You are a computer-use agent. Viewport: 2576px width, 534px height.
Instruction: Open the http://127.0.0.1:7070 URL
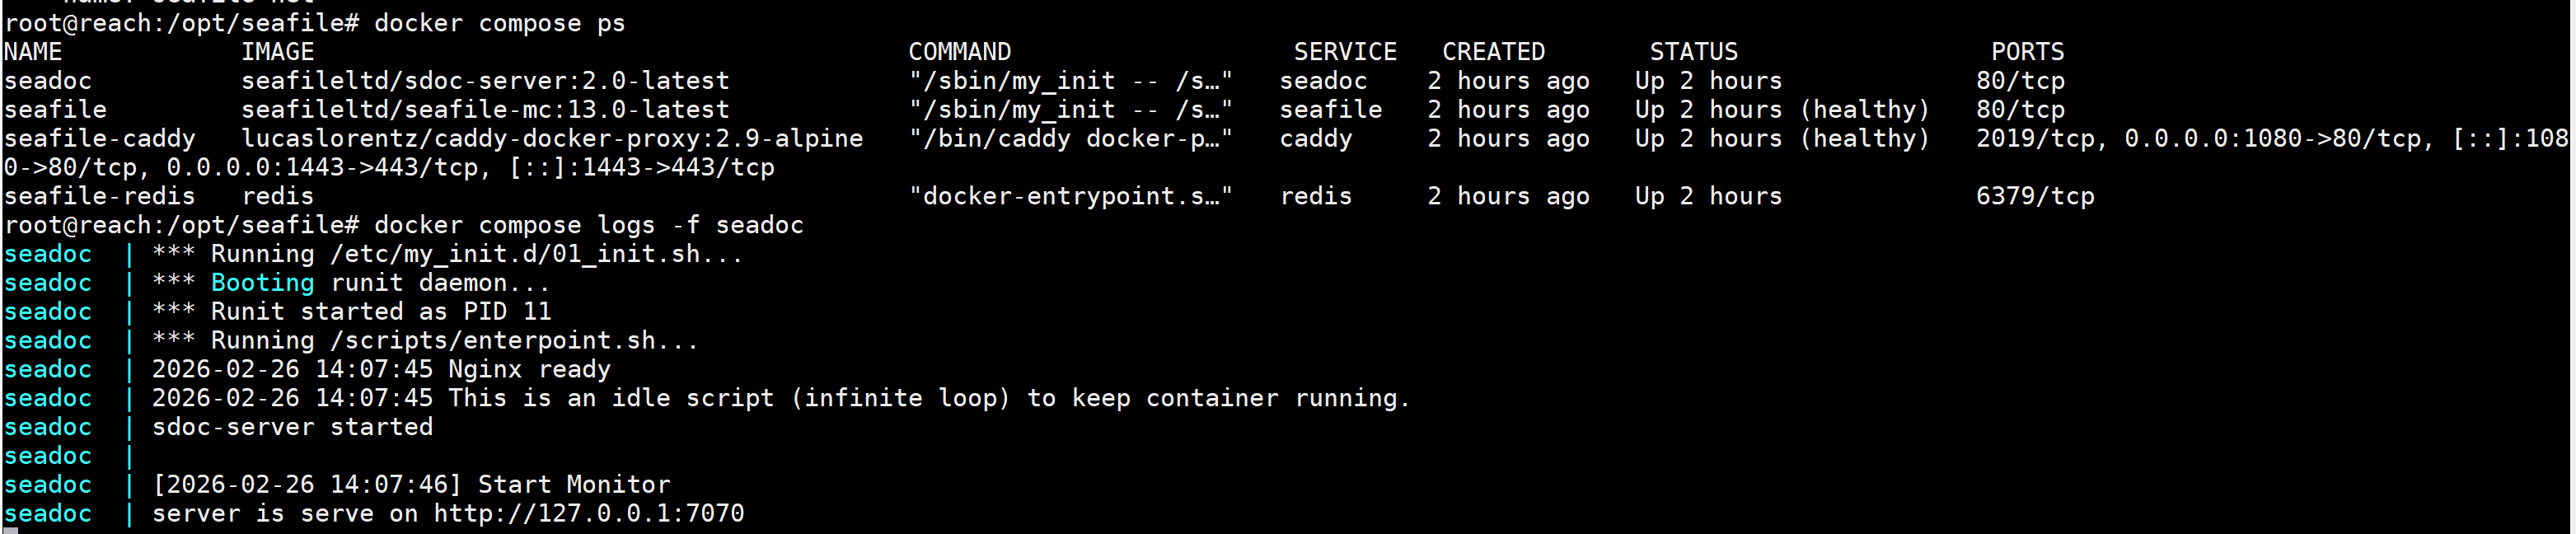coord(588,514)
